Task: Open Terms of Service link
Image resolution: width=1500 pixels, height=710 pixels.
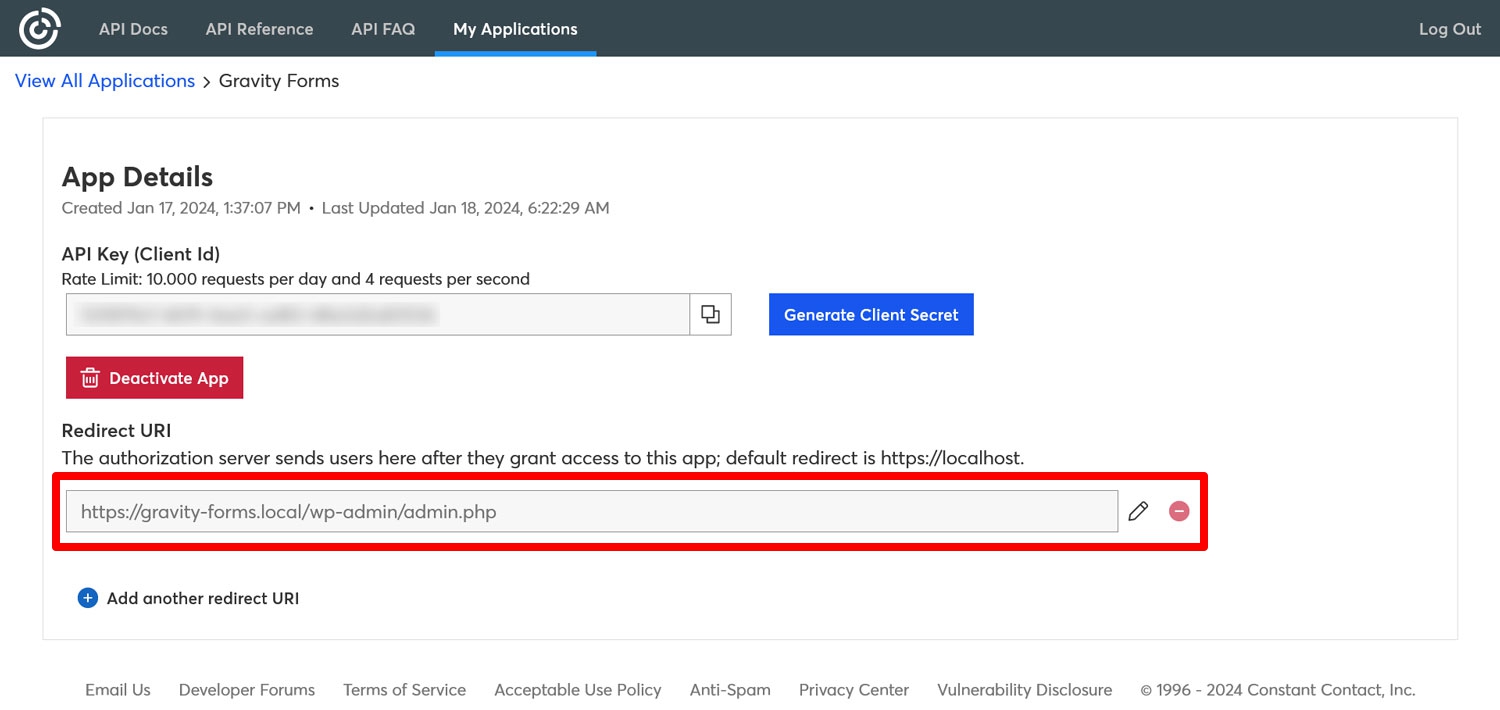Action: [x=404, y=690]
